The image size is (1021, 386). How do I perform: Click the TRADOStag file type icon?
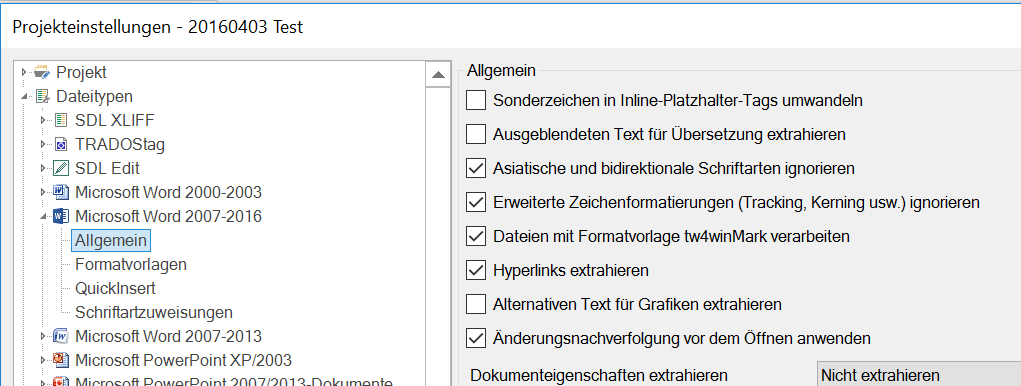pyautogui.click(x=61, y=145)
